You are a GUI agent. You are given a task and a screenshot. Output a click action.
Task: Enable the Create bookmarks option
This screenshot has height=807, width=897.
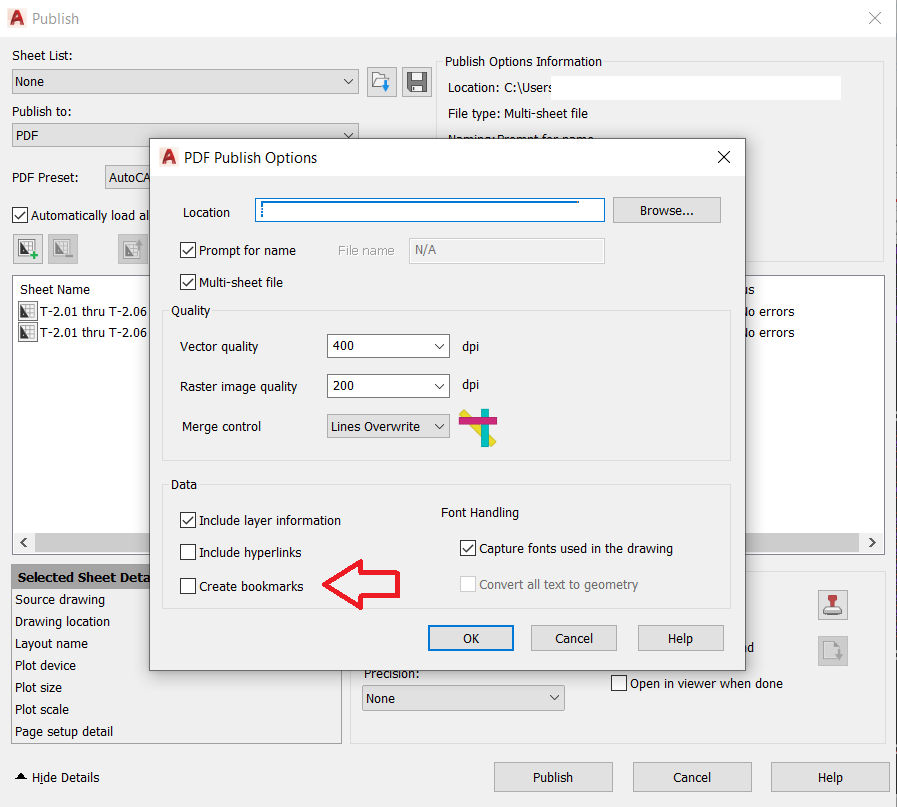[187, 586]
